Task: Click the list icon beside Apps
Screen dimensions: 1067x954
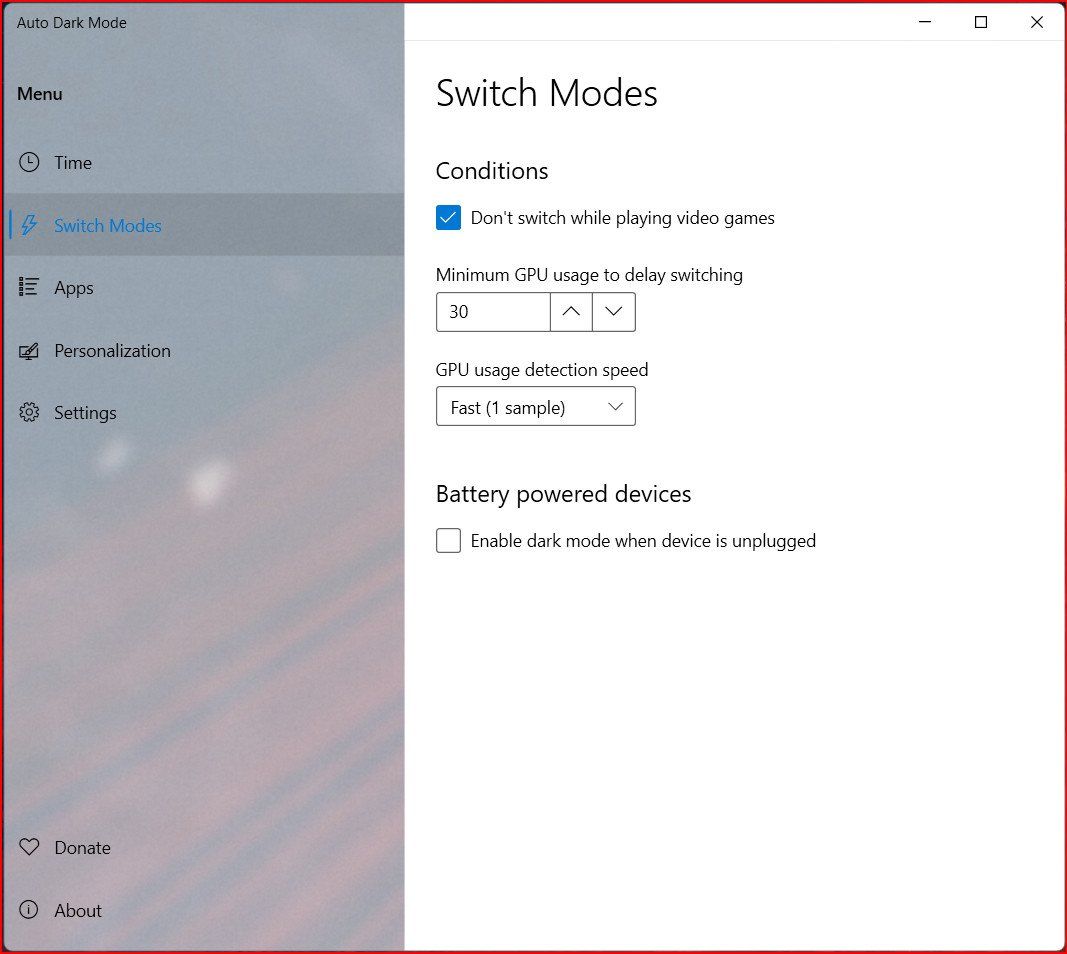Action: pyautogui.click(x=29, y=287)
